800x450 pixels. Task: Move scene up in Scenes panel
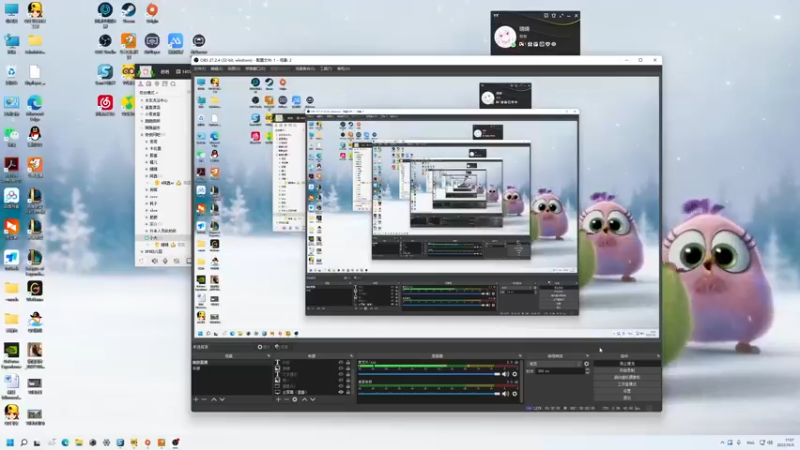[214, 399]
